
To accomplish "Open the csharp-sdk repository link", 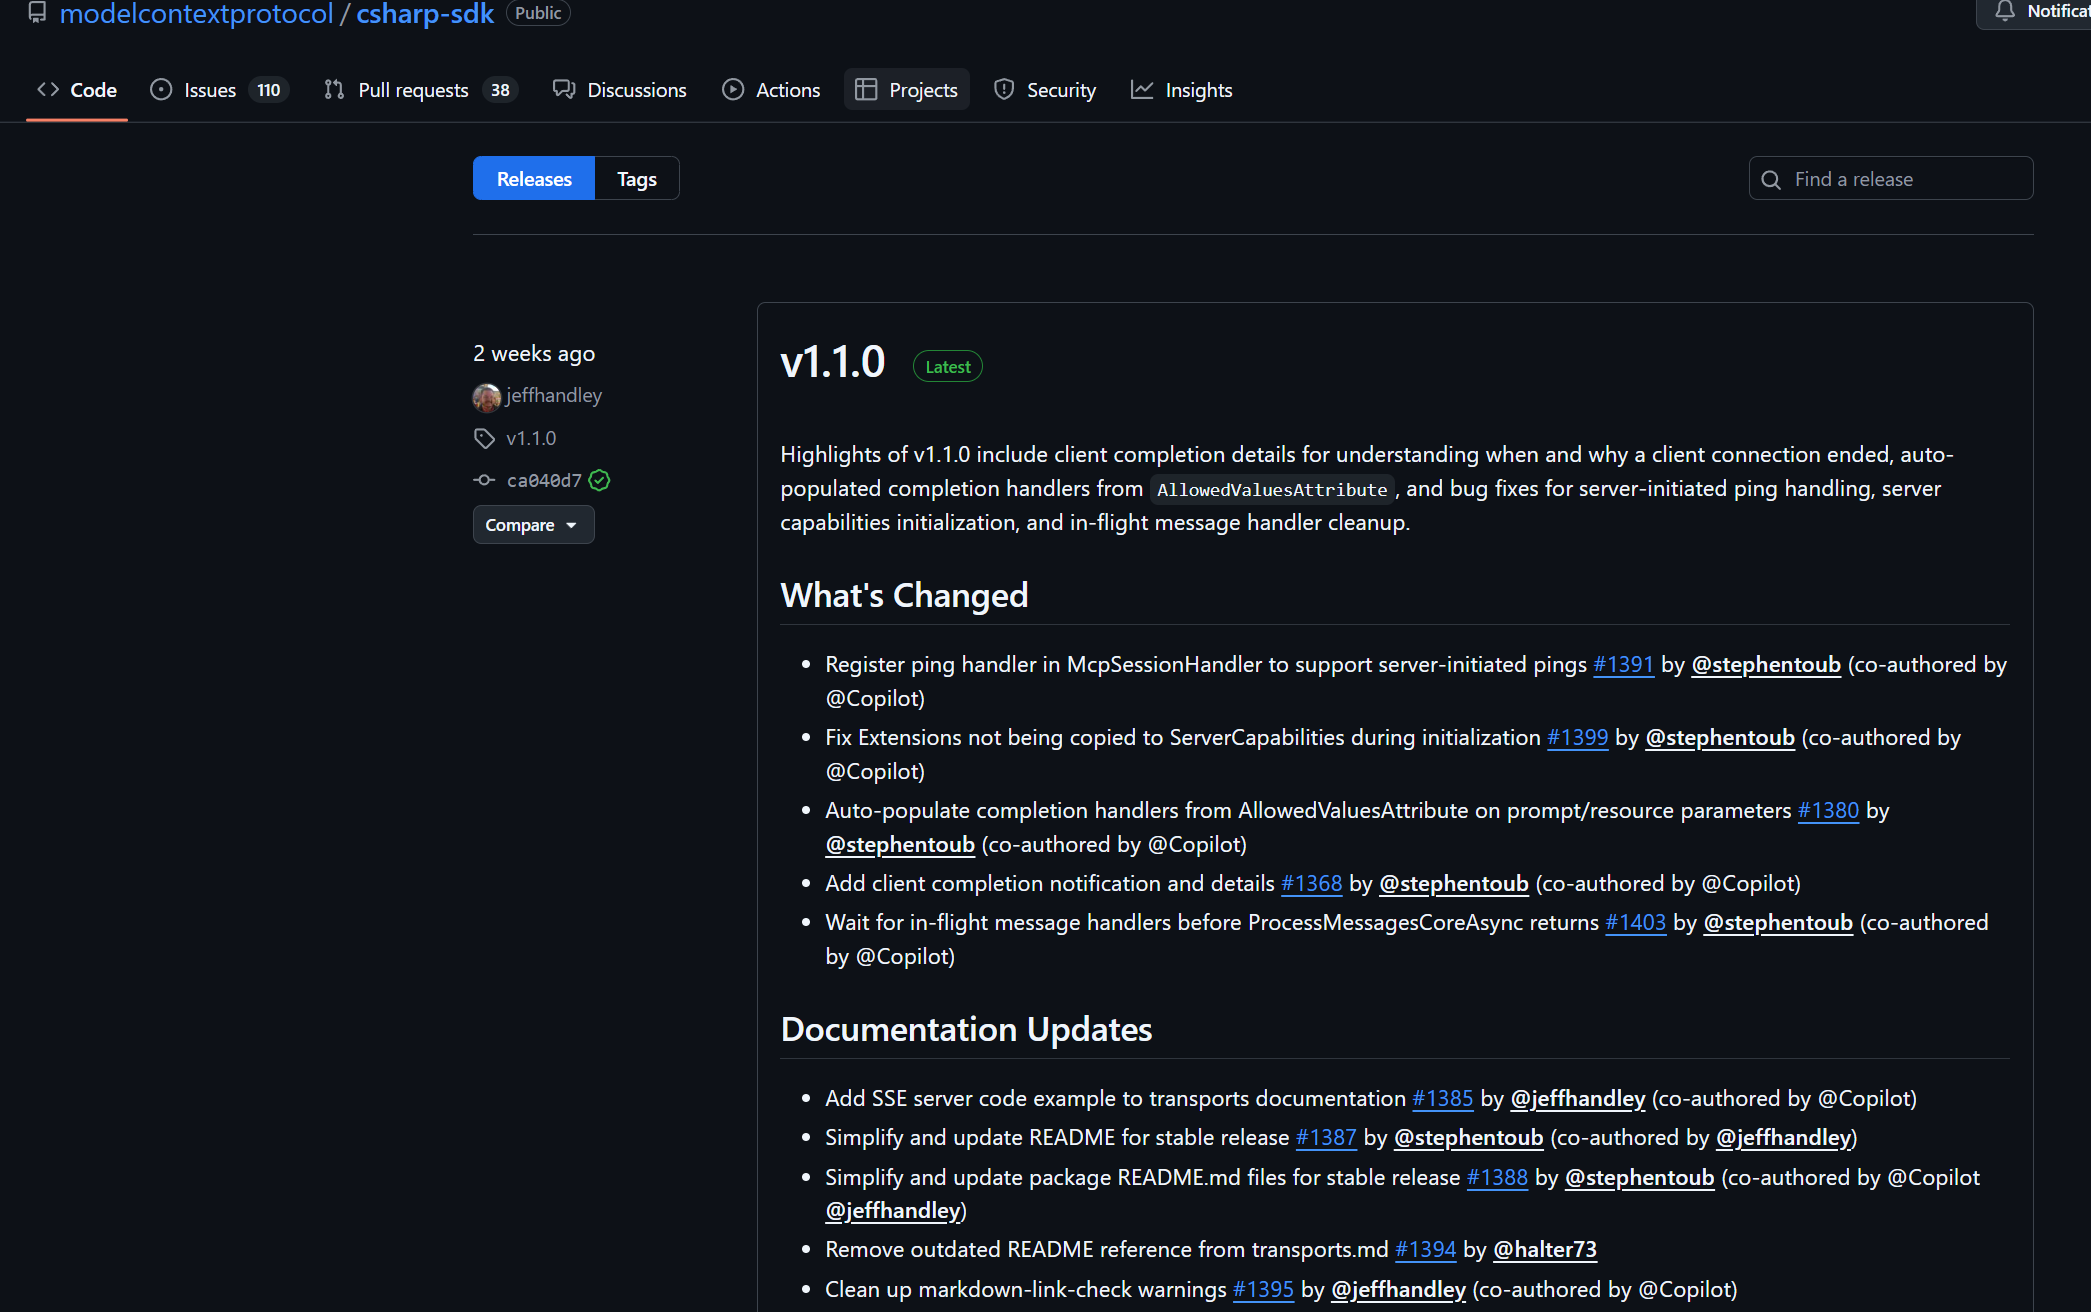I will point(425,13).
